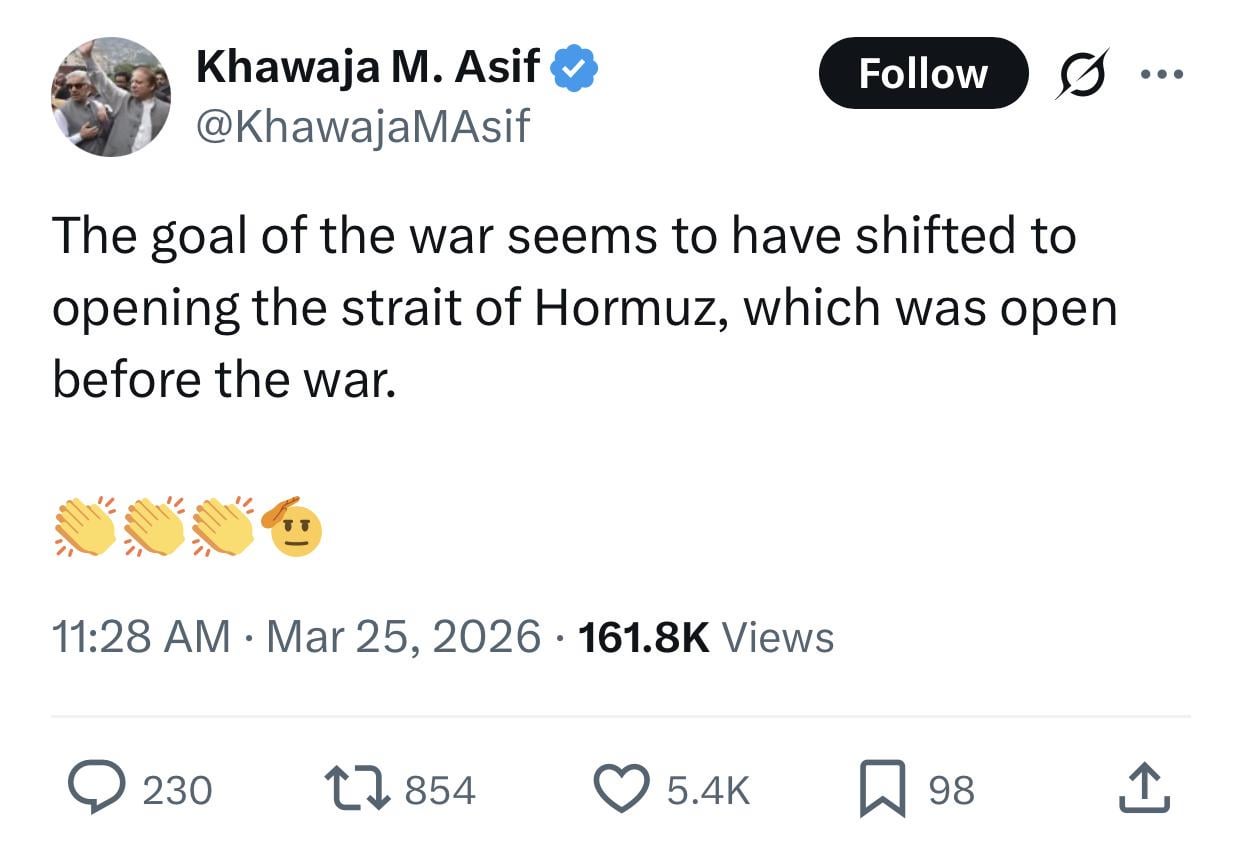View the 161.8K Views count

[x=705, y=637]
